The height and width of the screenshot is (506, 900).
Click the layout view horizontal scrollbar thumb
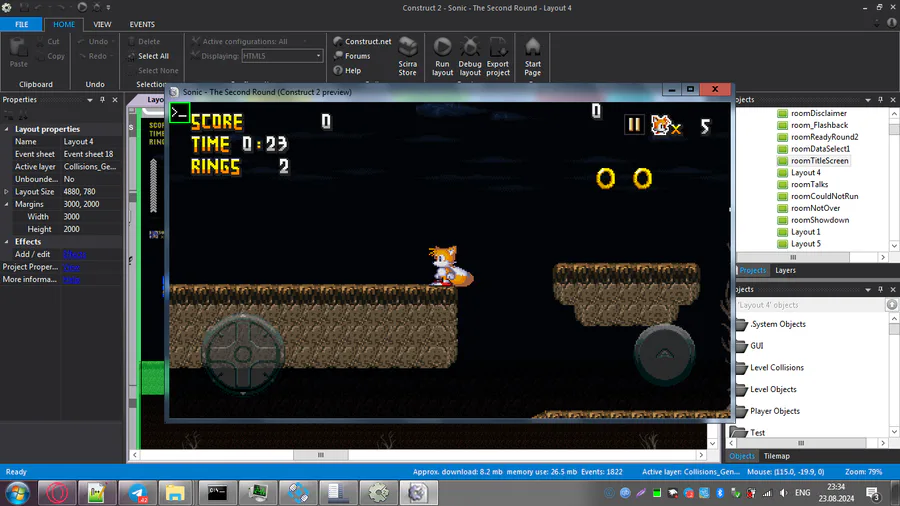pos(320,455)
